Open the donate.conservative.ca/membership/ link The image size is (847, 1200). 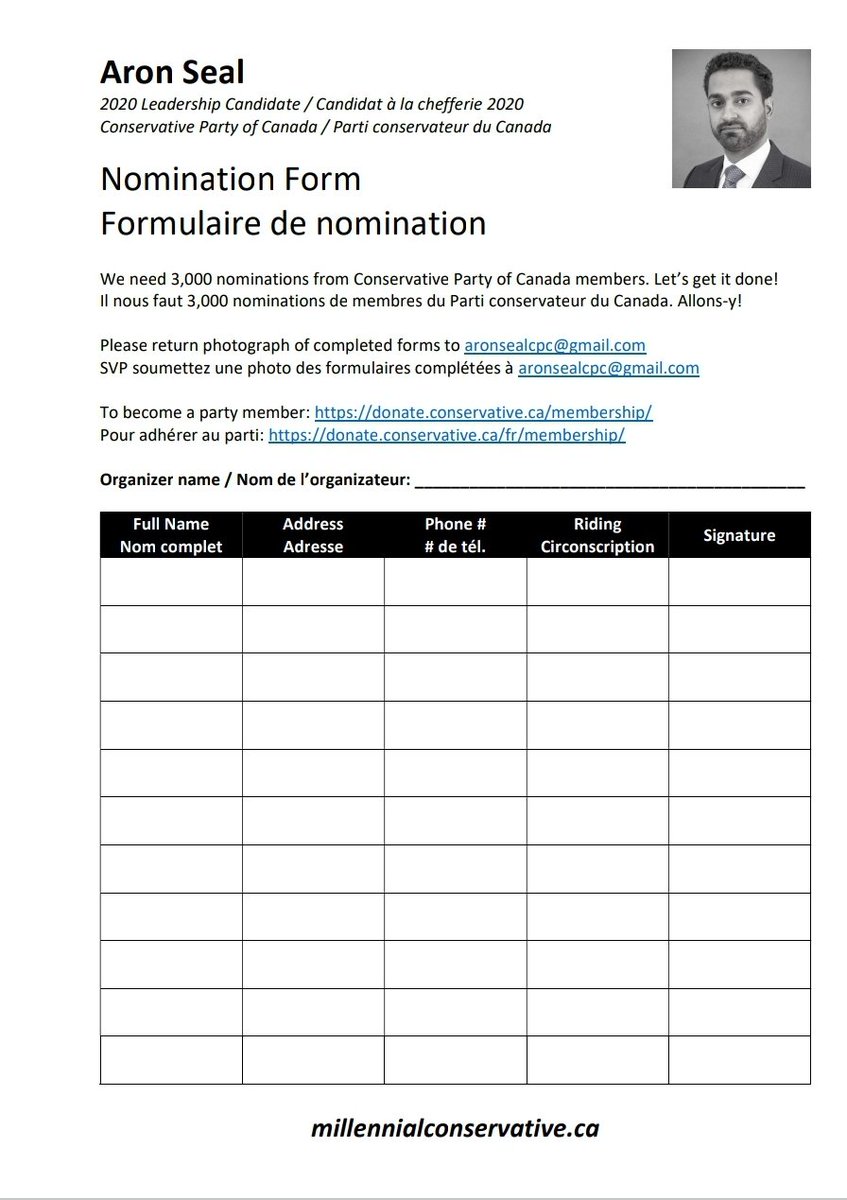pos(484,412)
